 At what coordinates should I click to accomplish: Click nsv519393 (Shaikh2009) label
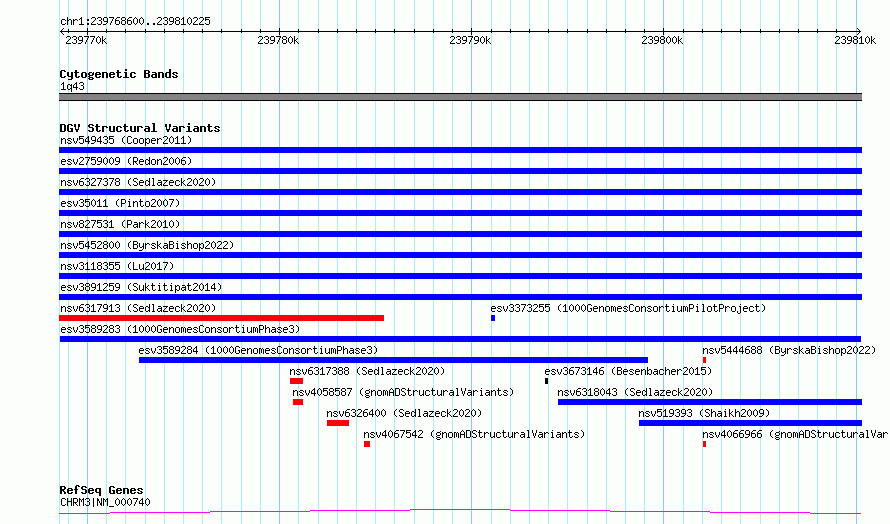[704, 413]
